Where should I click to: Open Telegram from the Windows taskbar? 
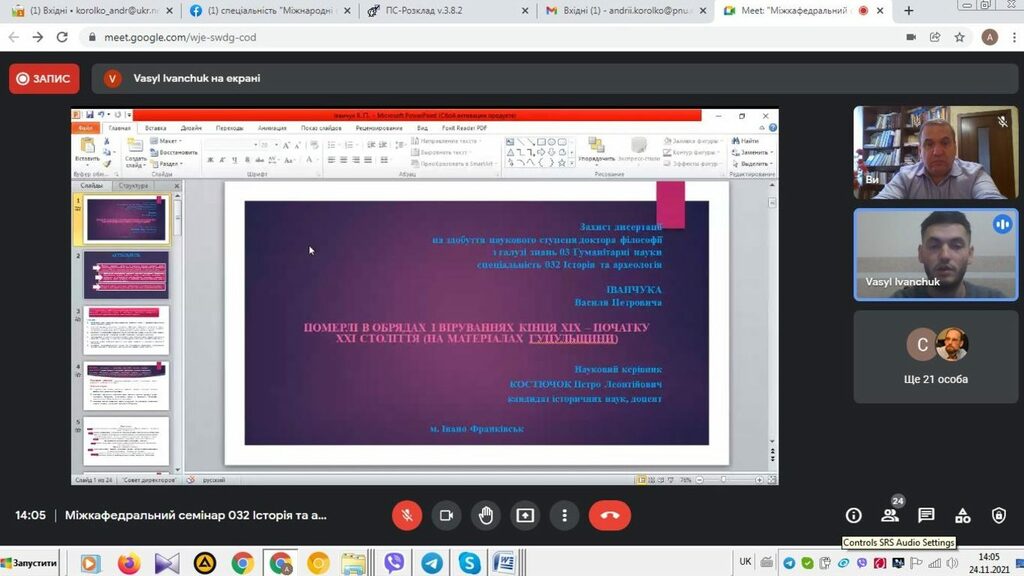[432, 563]
